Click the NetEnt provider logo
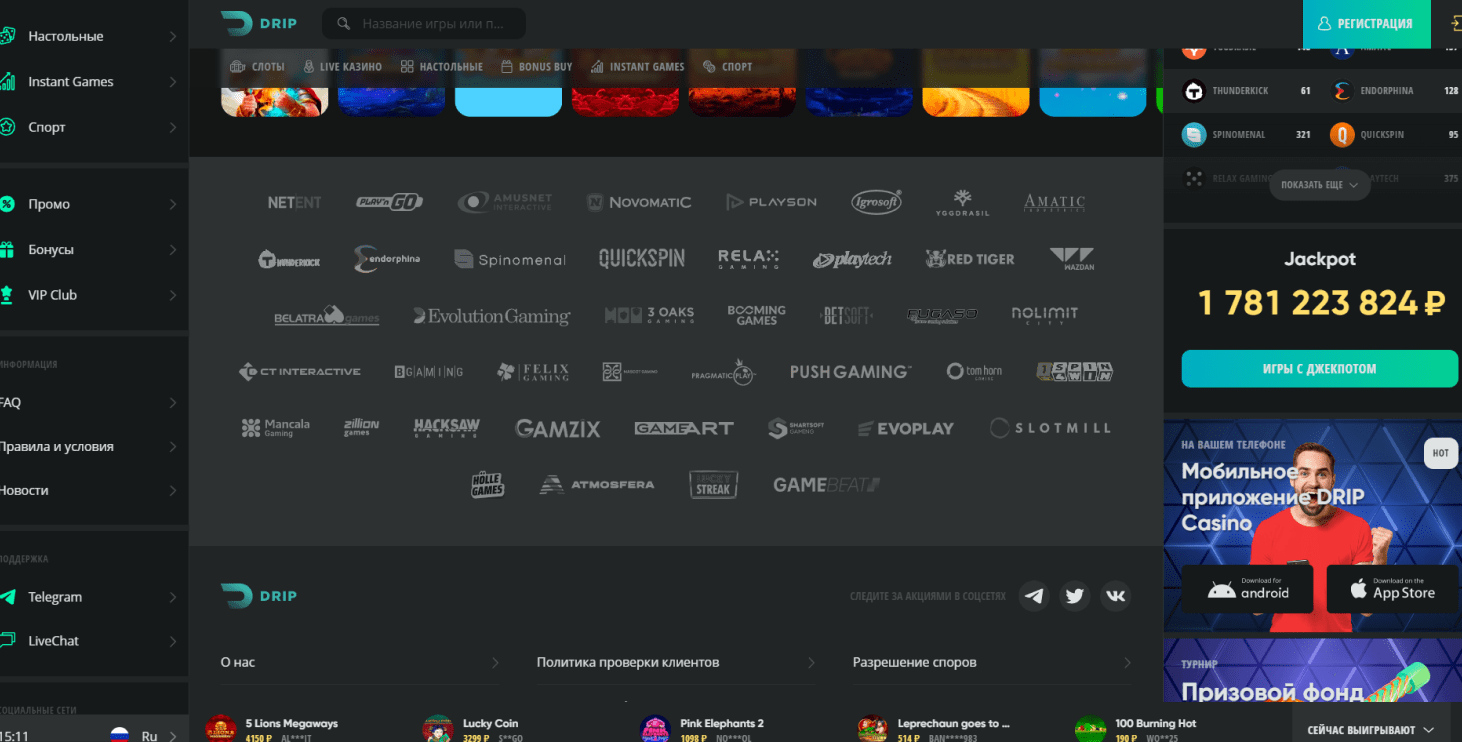Viewport: 1462px width, 742px height. pos(294,202)
